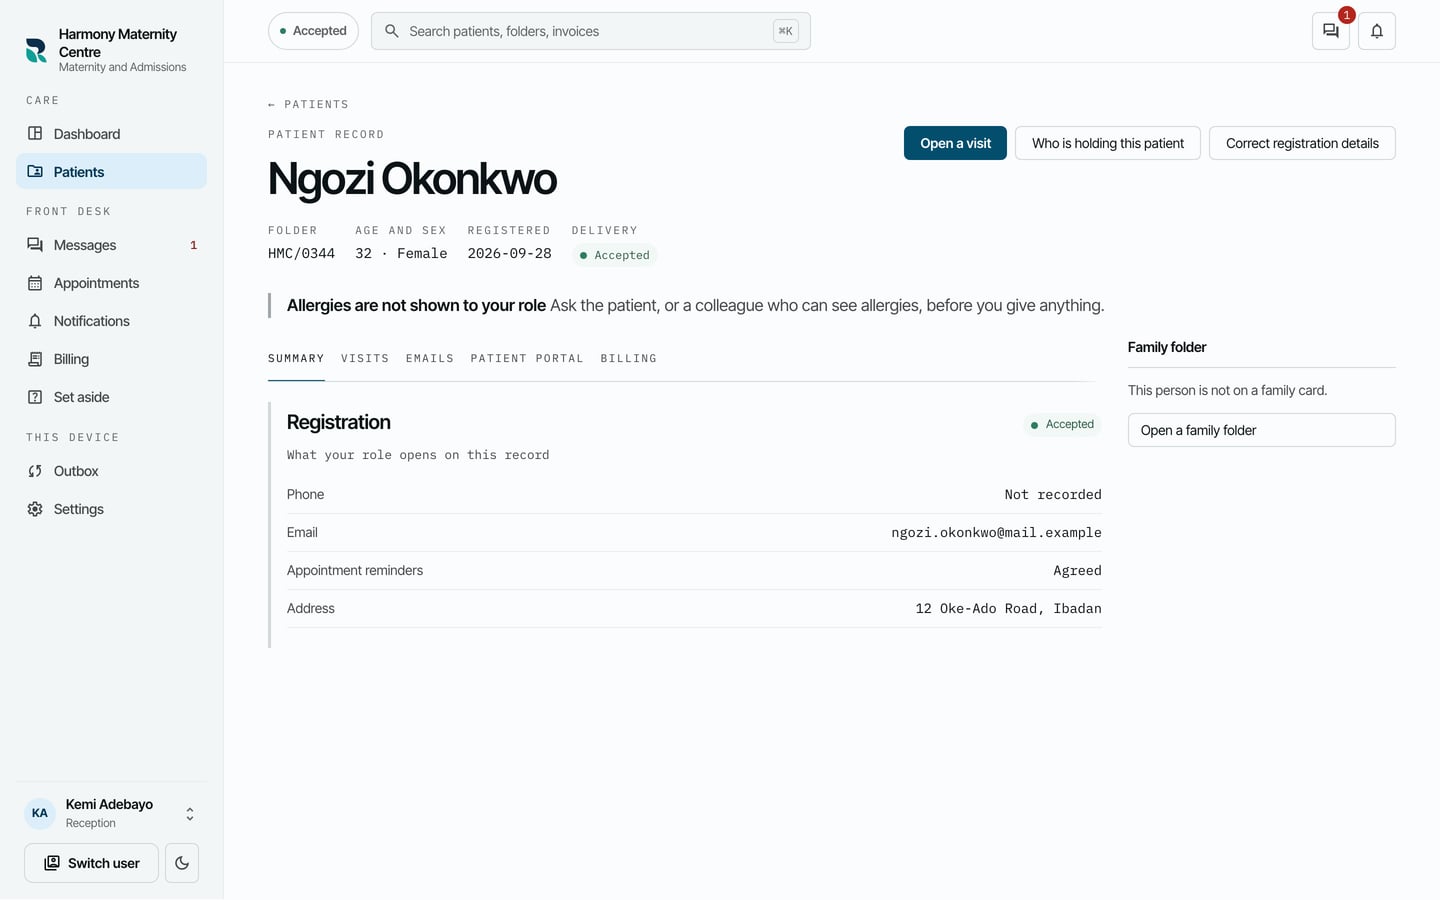Open the Billing tab
This screenshot has width=1440, height=900.
629,358
